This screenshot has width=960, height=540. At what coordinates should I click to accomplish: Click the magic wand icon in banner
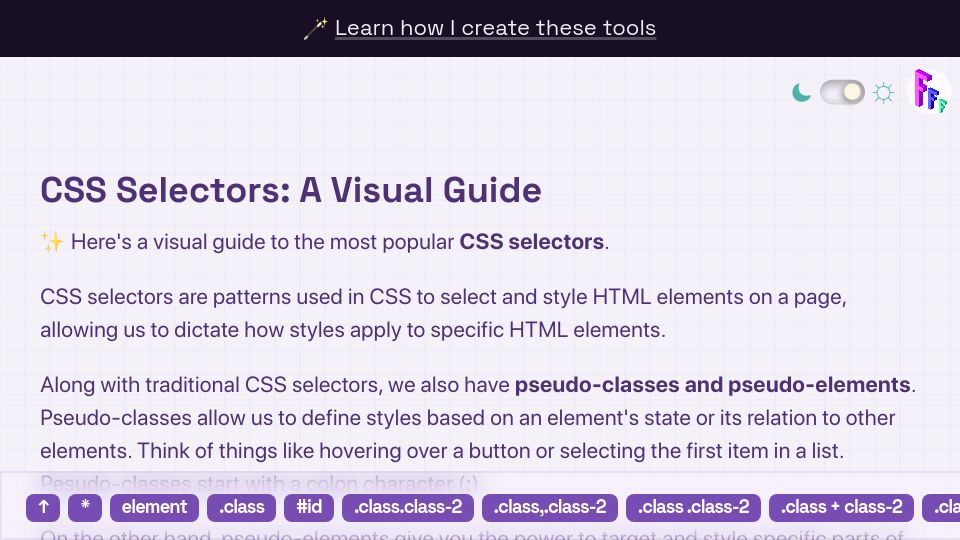pos(316,28)
